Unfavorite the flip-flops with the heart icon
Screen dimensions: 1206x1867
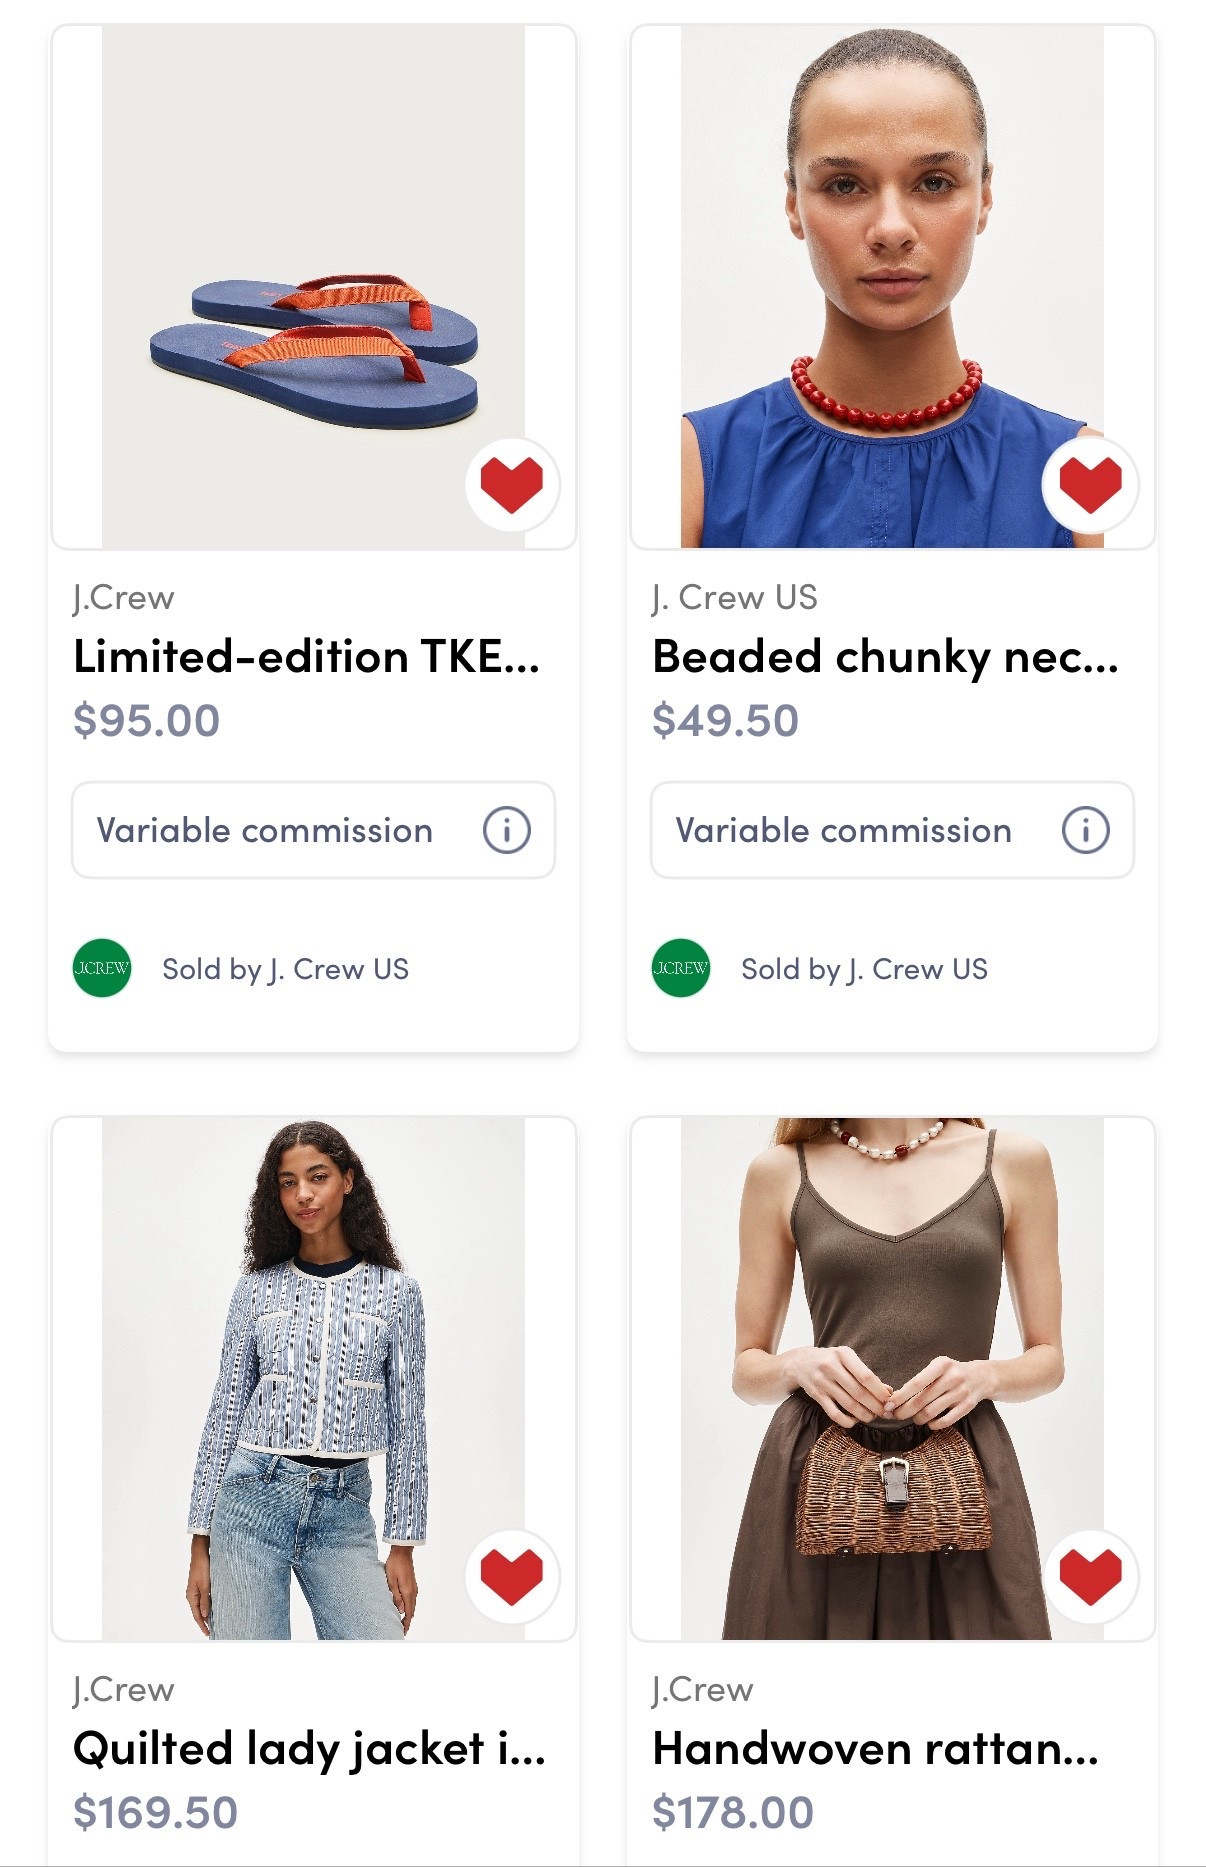(512, 484)
